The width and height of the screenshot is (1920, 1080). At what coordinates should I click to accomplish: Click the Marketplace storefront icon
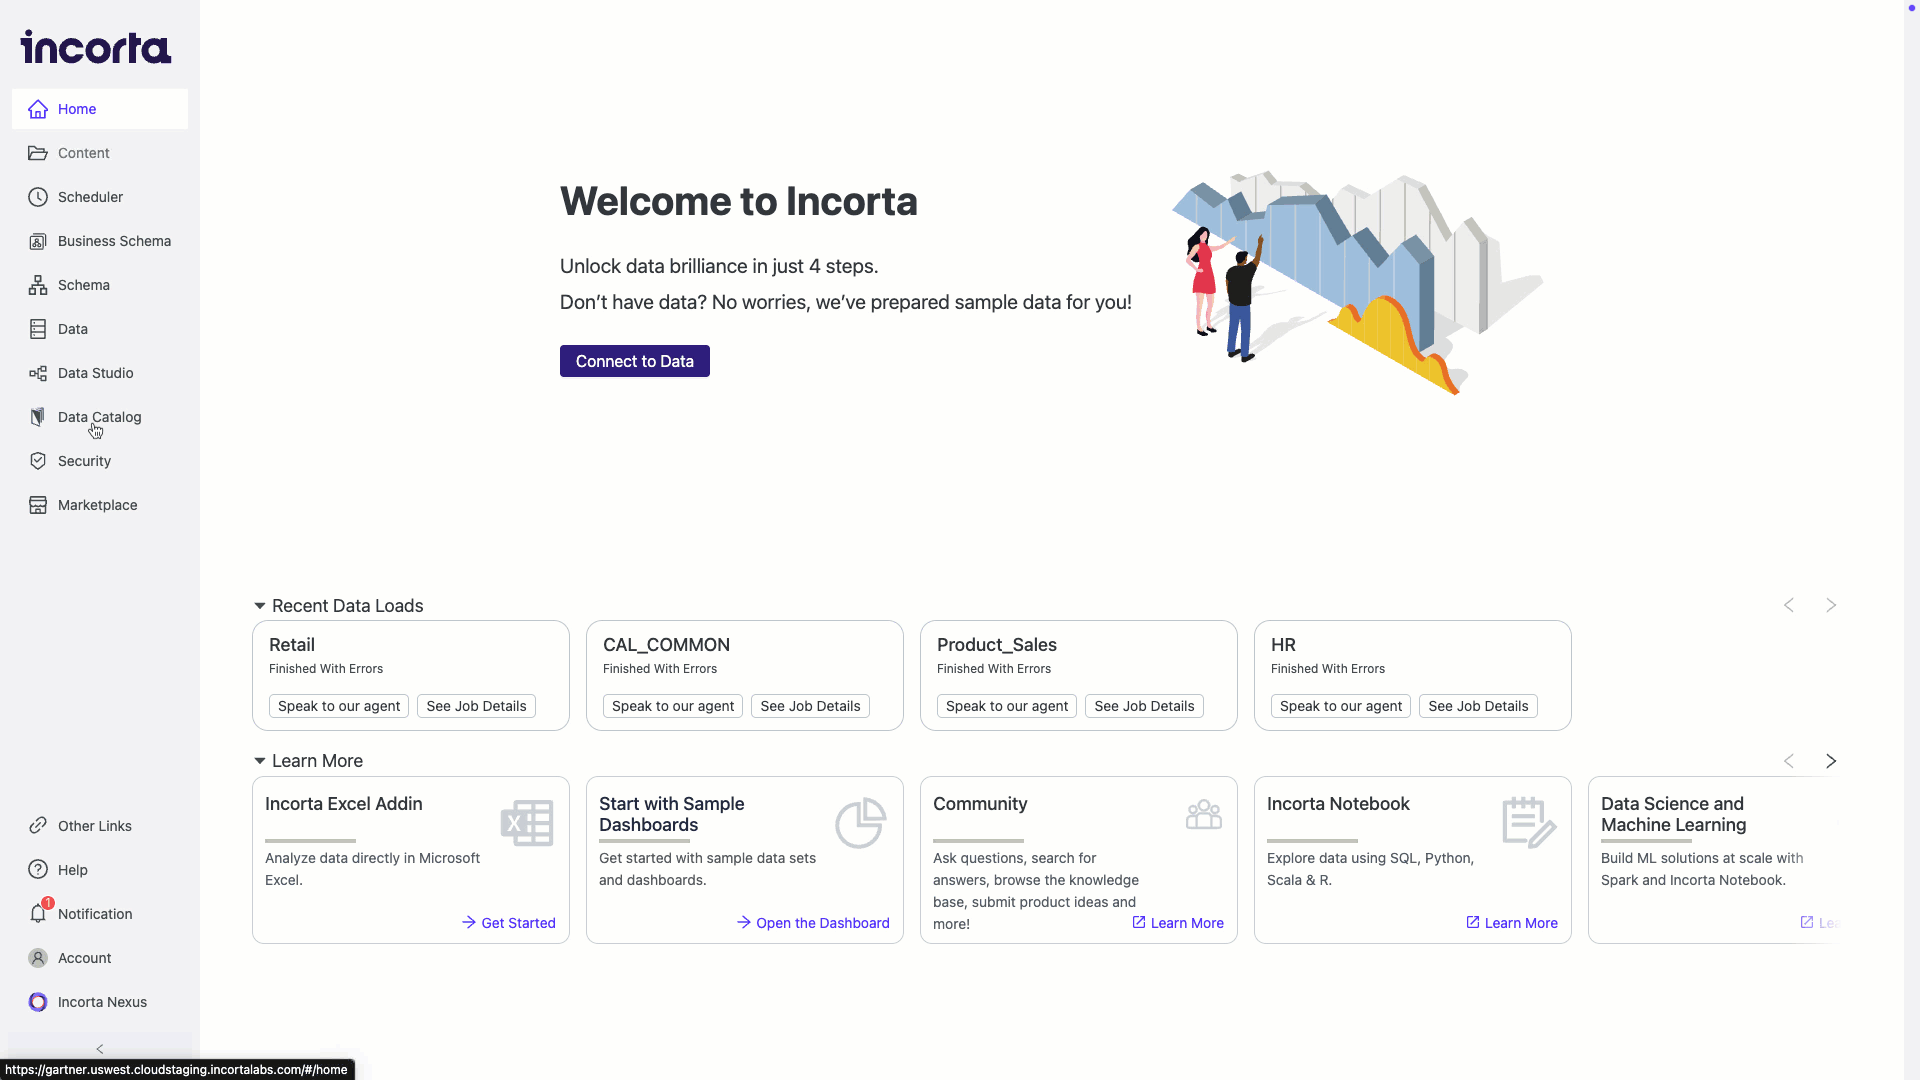click(x=38, y=505)
